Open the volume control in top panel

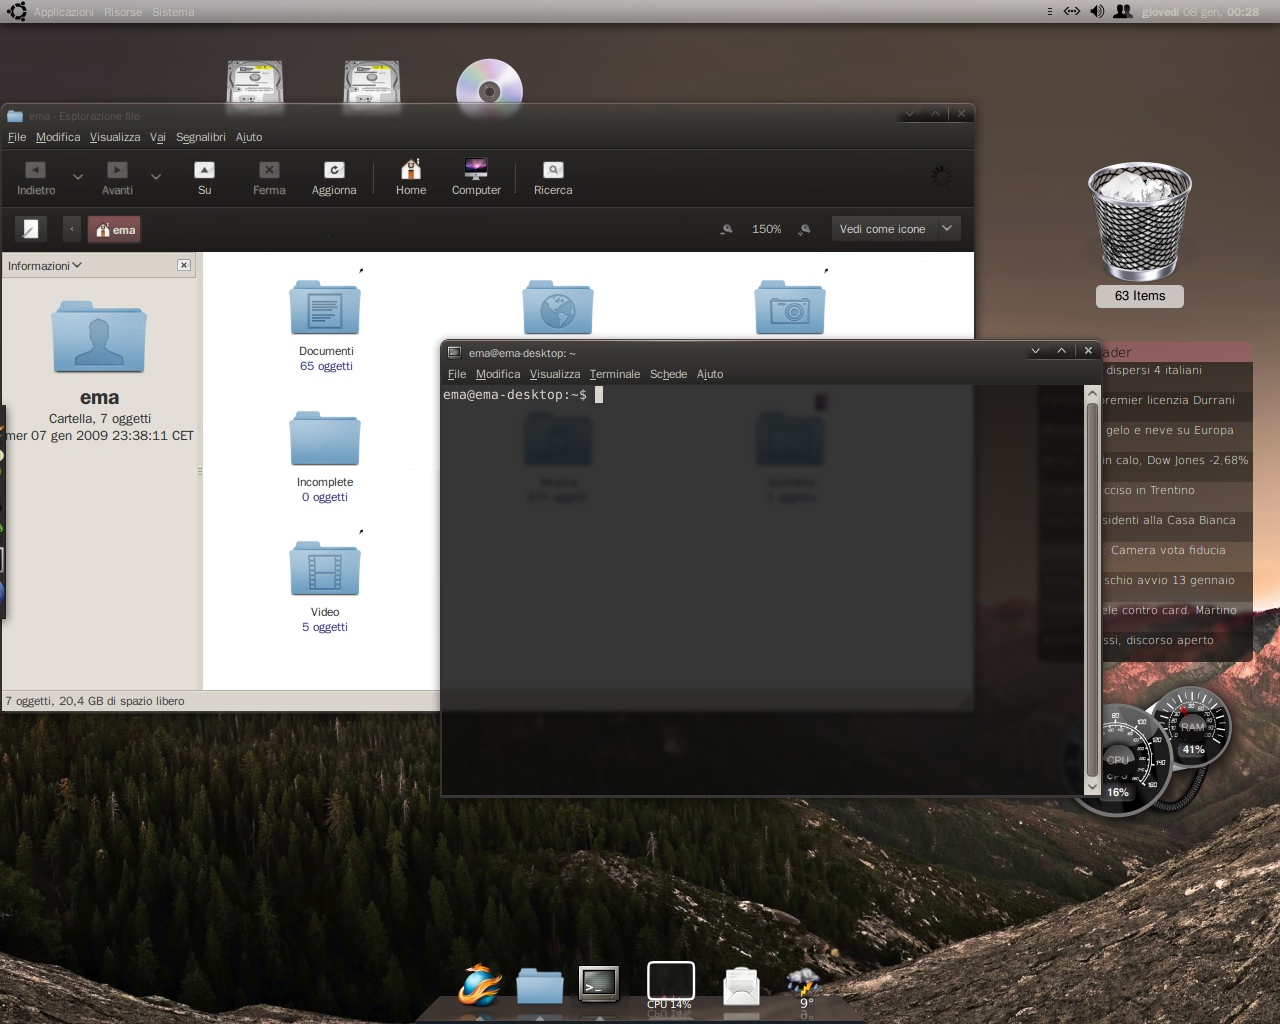1097,12
